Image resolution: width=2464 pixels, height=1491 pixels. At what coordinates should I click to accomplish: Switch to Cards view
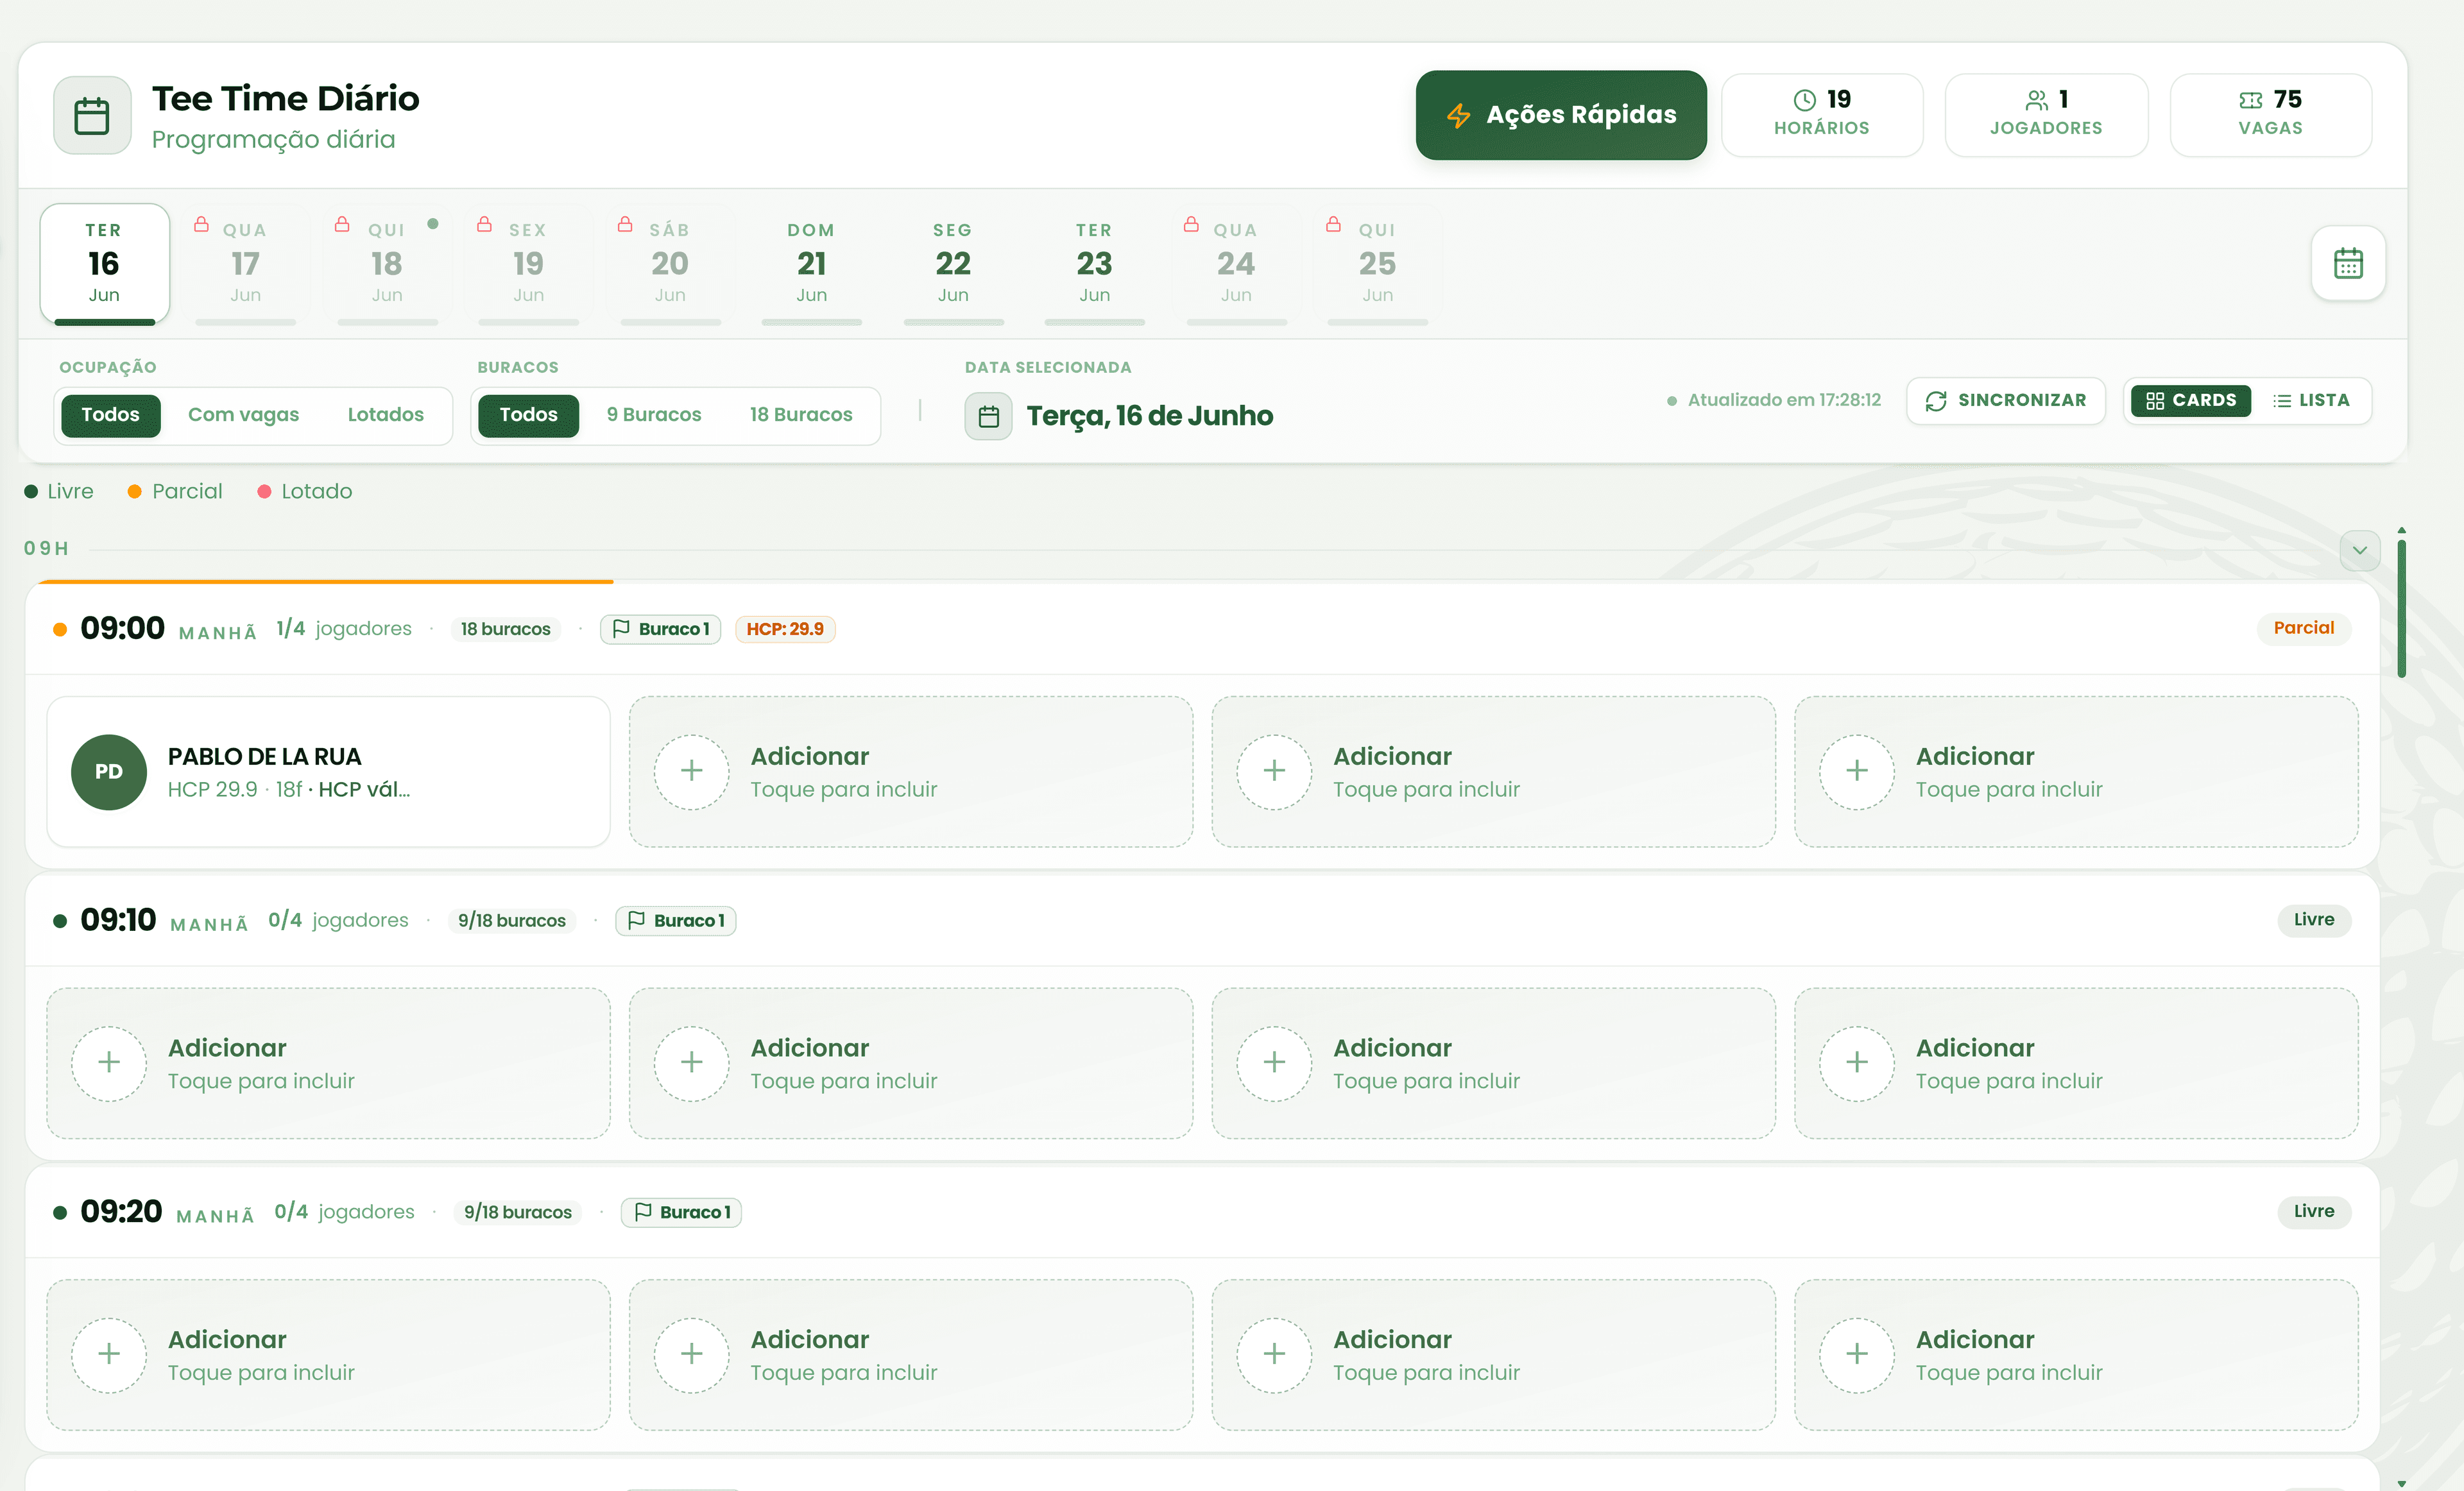[x=2190, y=401]
